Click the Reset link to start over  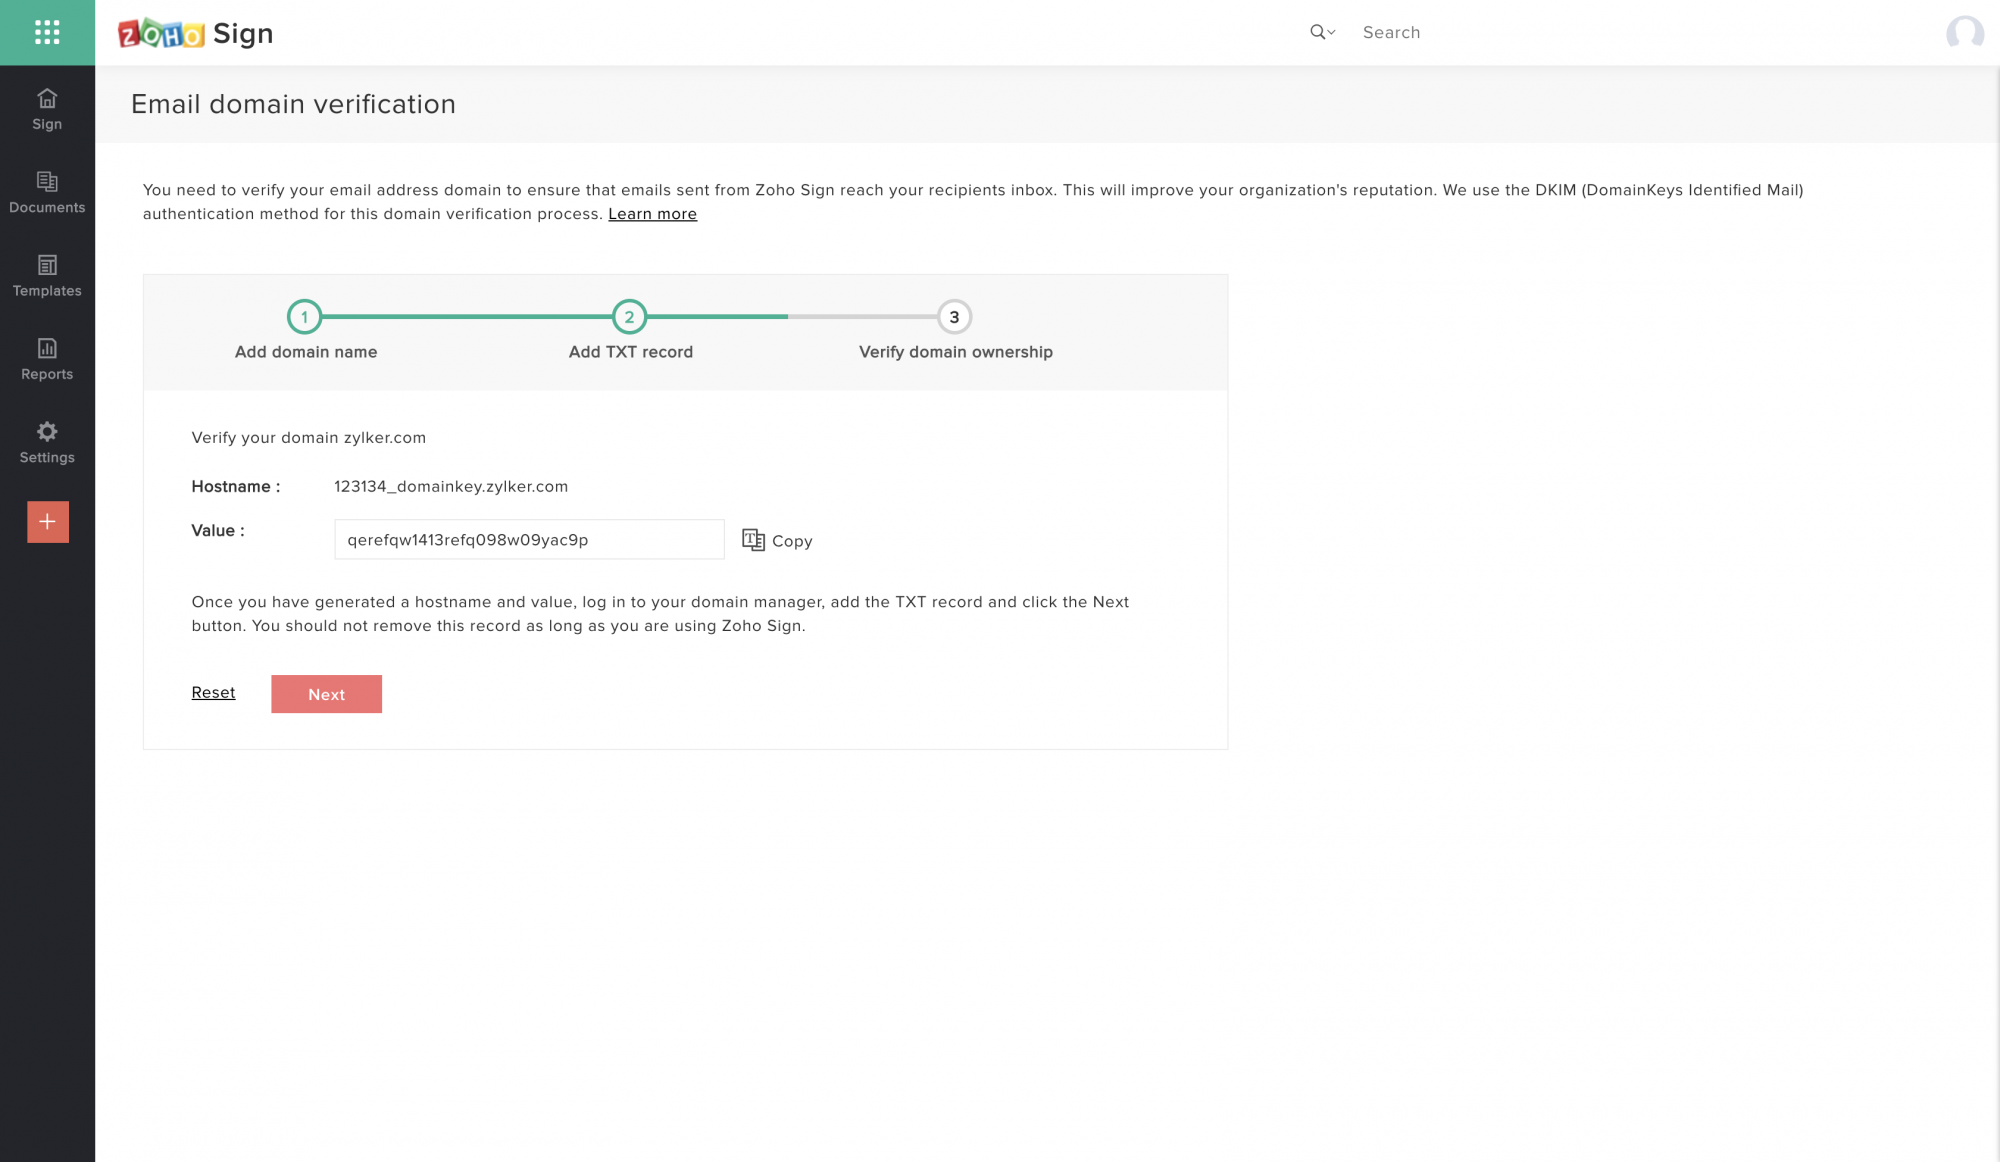[x=213, y=692]
